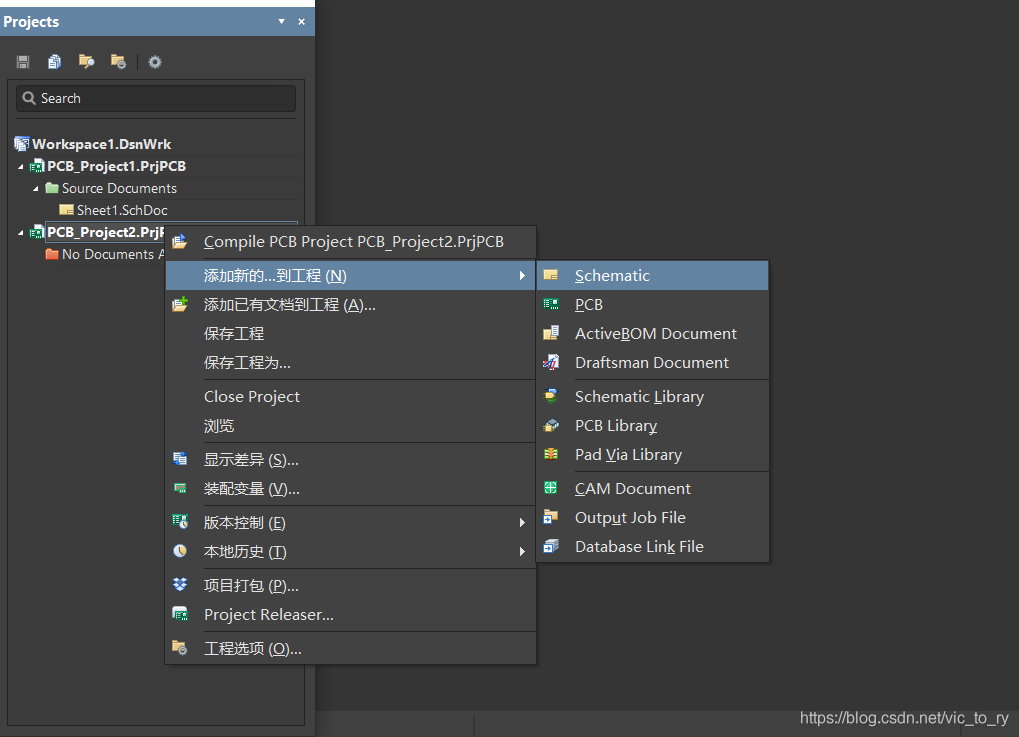Click the version control (版本控制) icon
The height and width of the screenshot is (737, 1019).
coord(180,521)
